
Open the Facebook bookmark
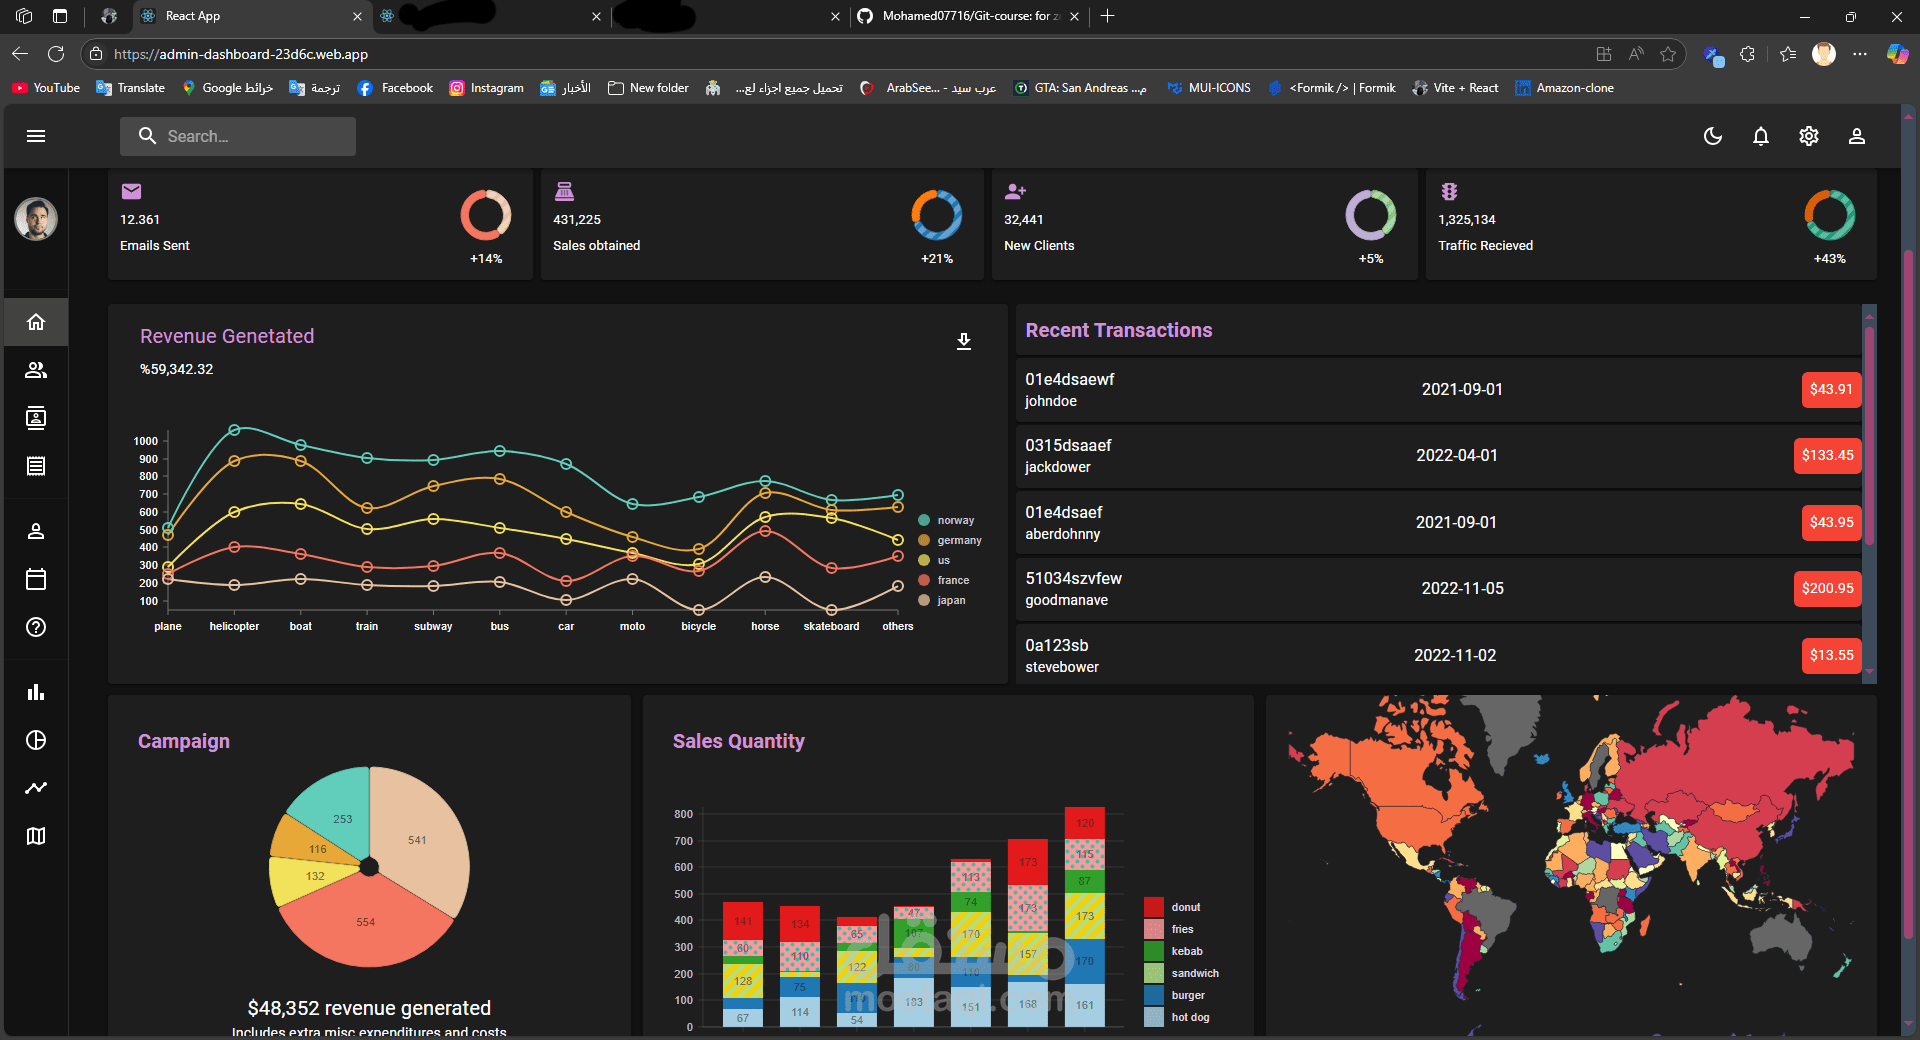coord(395,88)
